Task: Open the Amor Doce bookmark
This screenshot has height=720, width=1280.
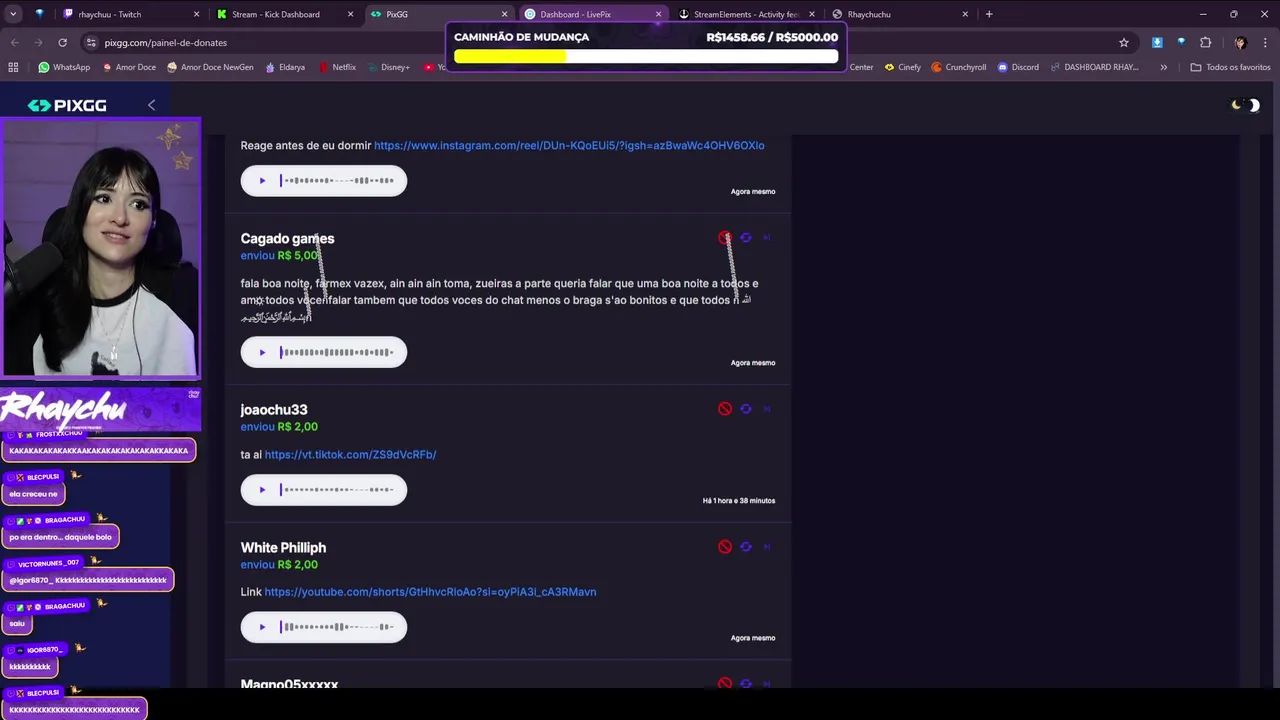Action: (x=131, y=67)
